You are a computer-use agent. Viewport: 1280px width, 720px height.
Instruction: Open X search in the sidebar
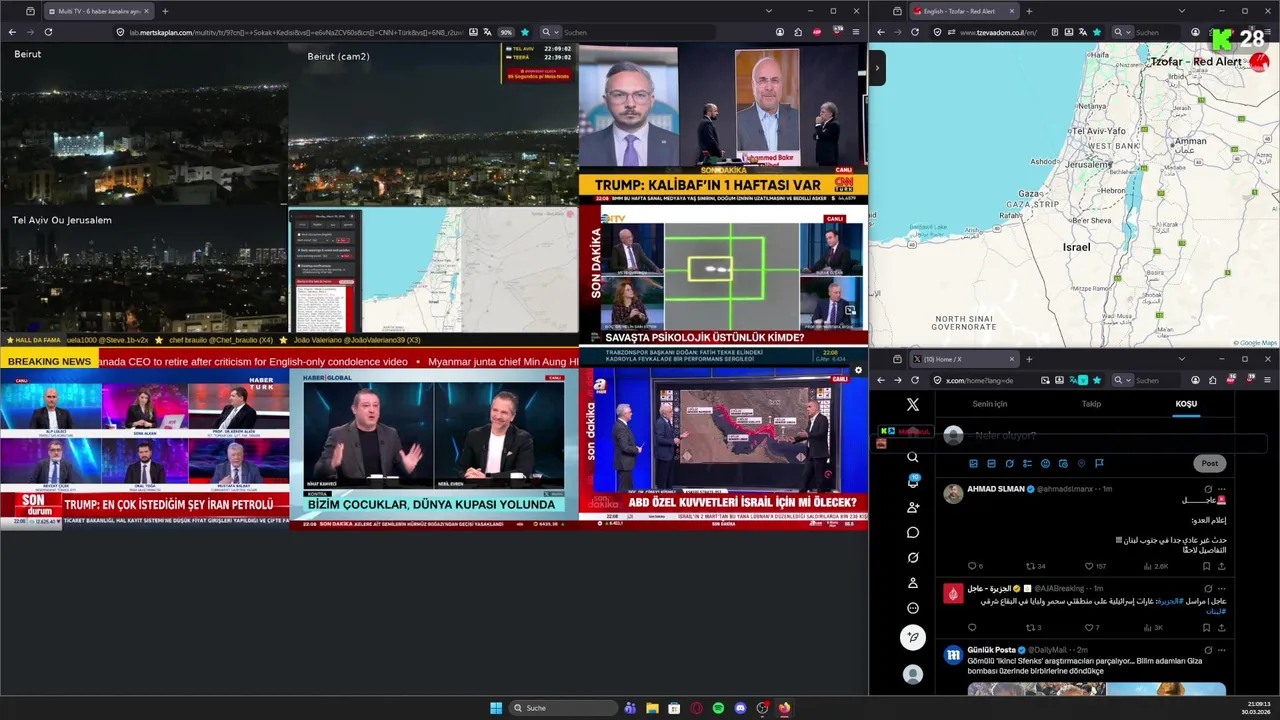pyautogui.click(x=912, y=457)
